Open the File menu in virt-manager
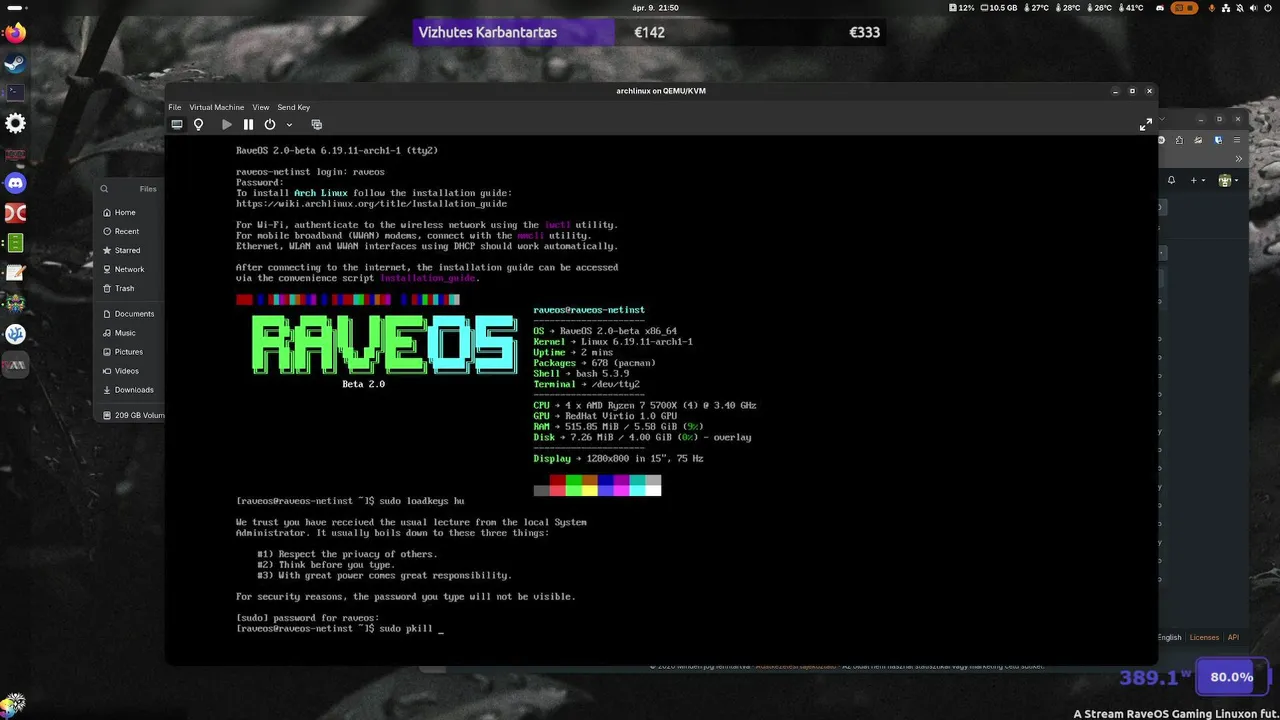The width and height of the screenshot is (1280, 720). coord(175,107)
